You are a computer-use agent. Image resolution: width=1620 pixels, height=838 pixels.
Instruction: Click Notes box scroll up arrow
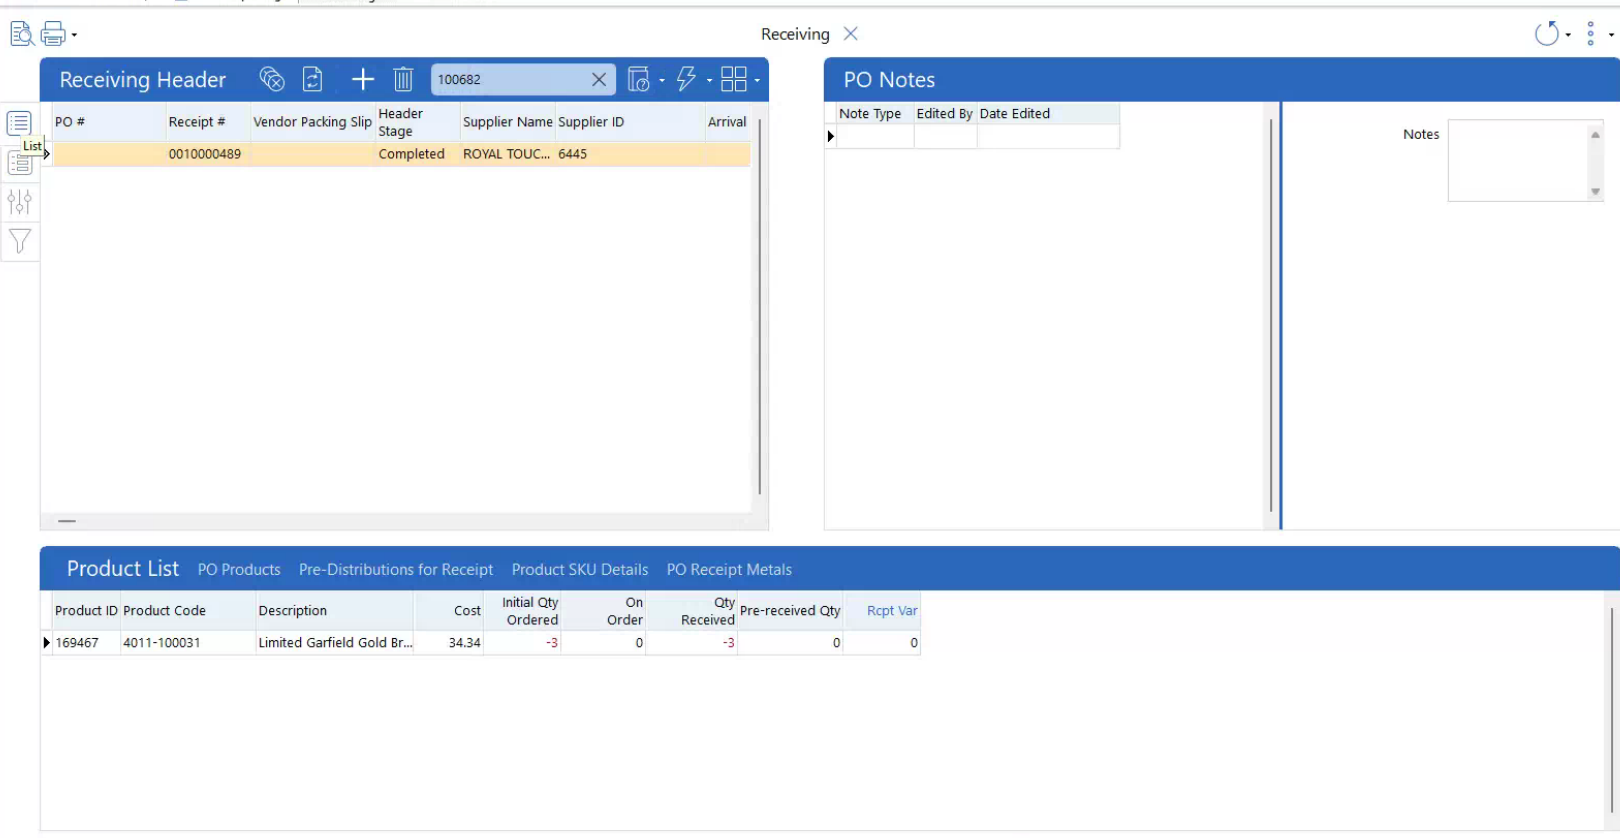click(x=1595, y=134)
